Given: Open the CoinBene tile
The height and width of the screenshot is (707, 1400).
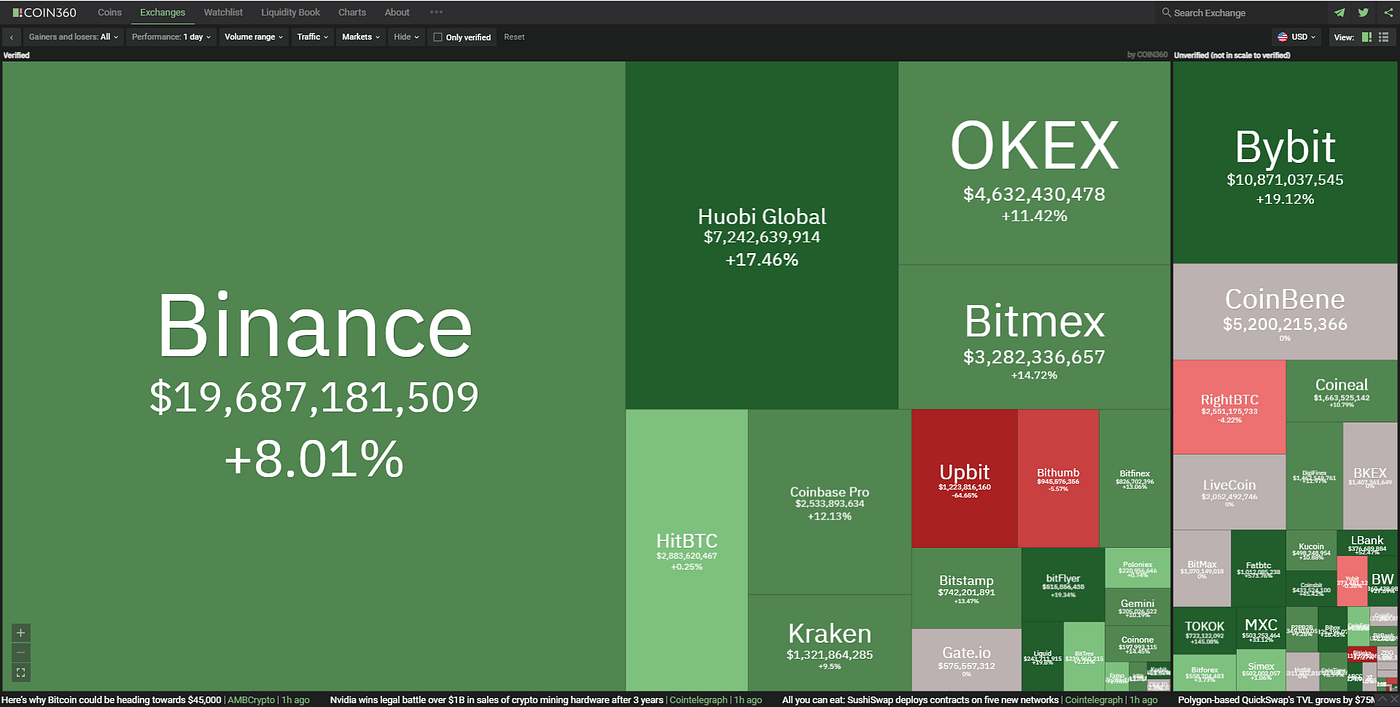Looking at the screenshot, I should pyautogui.click(x=1285, y=312).
